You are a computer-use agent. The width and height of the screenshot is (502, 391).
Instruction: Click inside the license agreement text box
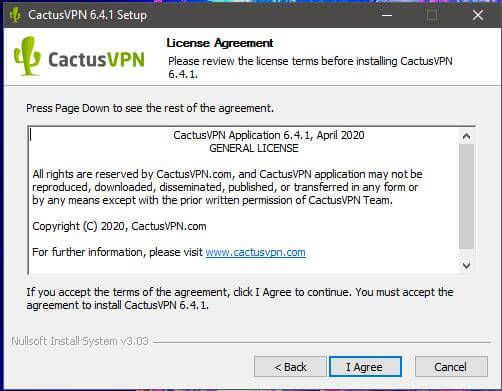tap(243, 200)
